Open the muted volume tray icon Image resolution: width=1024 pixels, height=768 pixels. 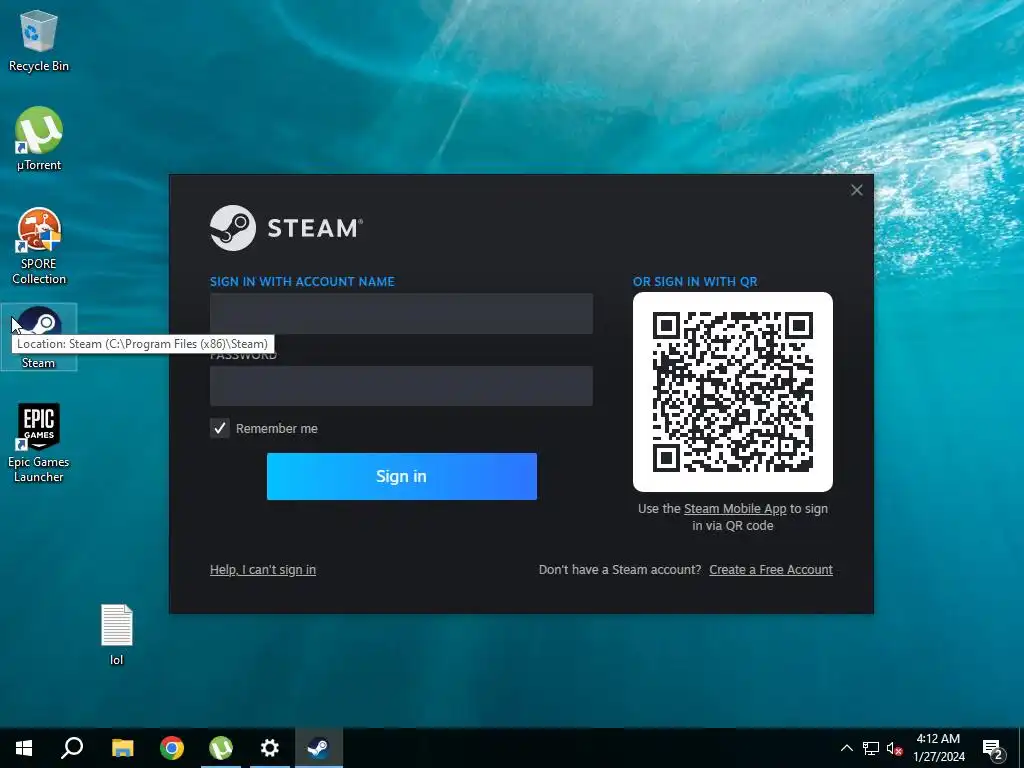coord(894,748)
